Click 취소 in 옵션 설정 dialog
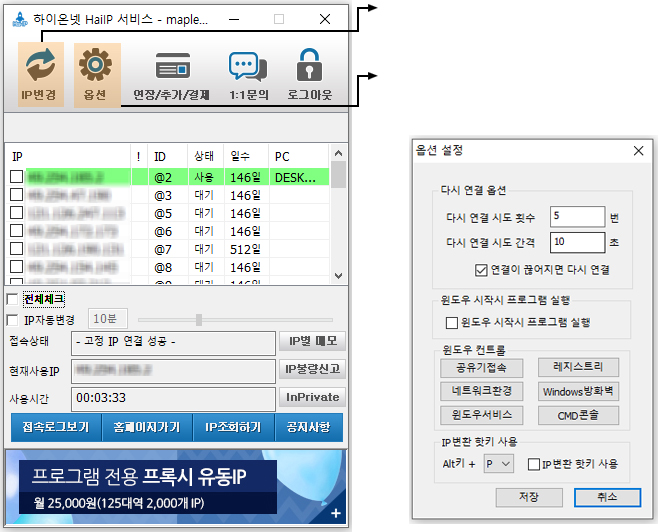Screen dimensions: 659x532 coord(607,497)
